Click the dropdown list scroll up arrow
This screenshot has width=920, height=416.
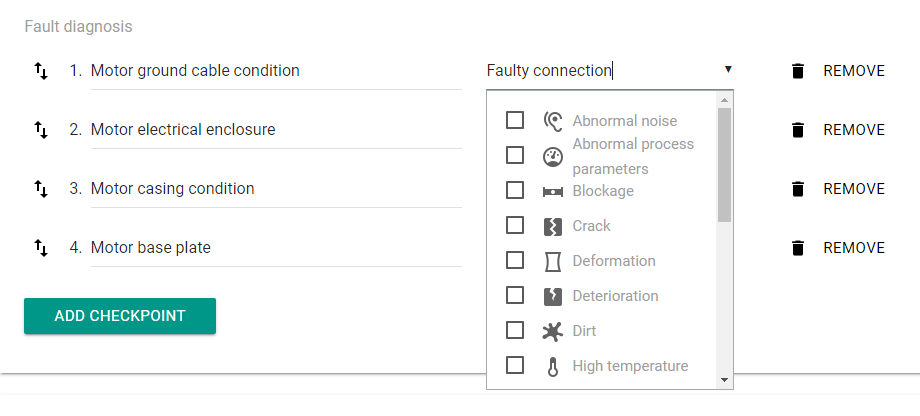[x=724, y=100]
